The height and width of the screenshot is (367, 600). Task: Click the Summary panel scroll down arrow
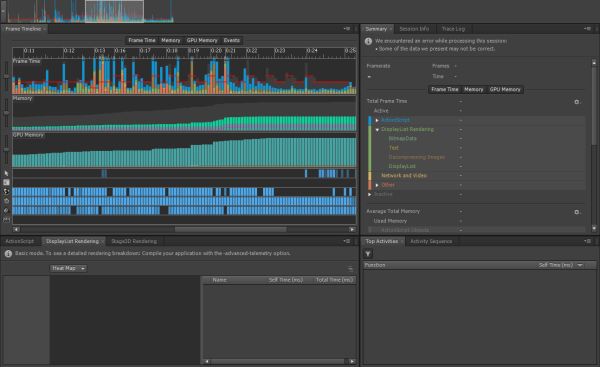594,228
